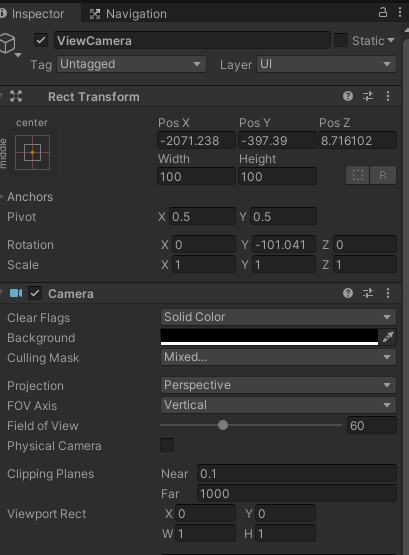Open Culling Mask dropdown showing Mixed
The image size is (409, 555).
278,357
